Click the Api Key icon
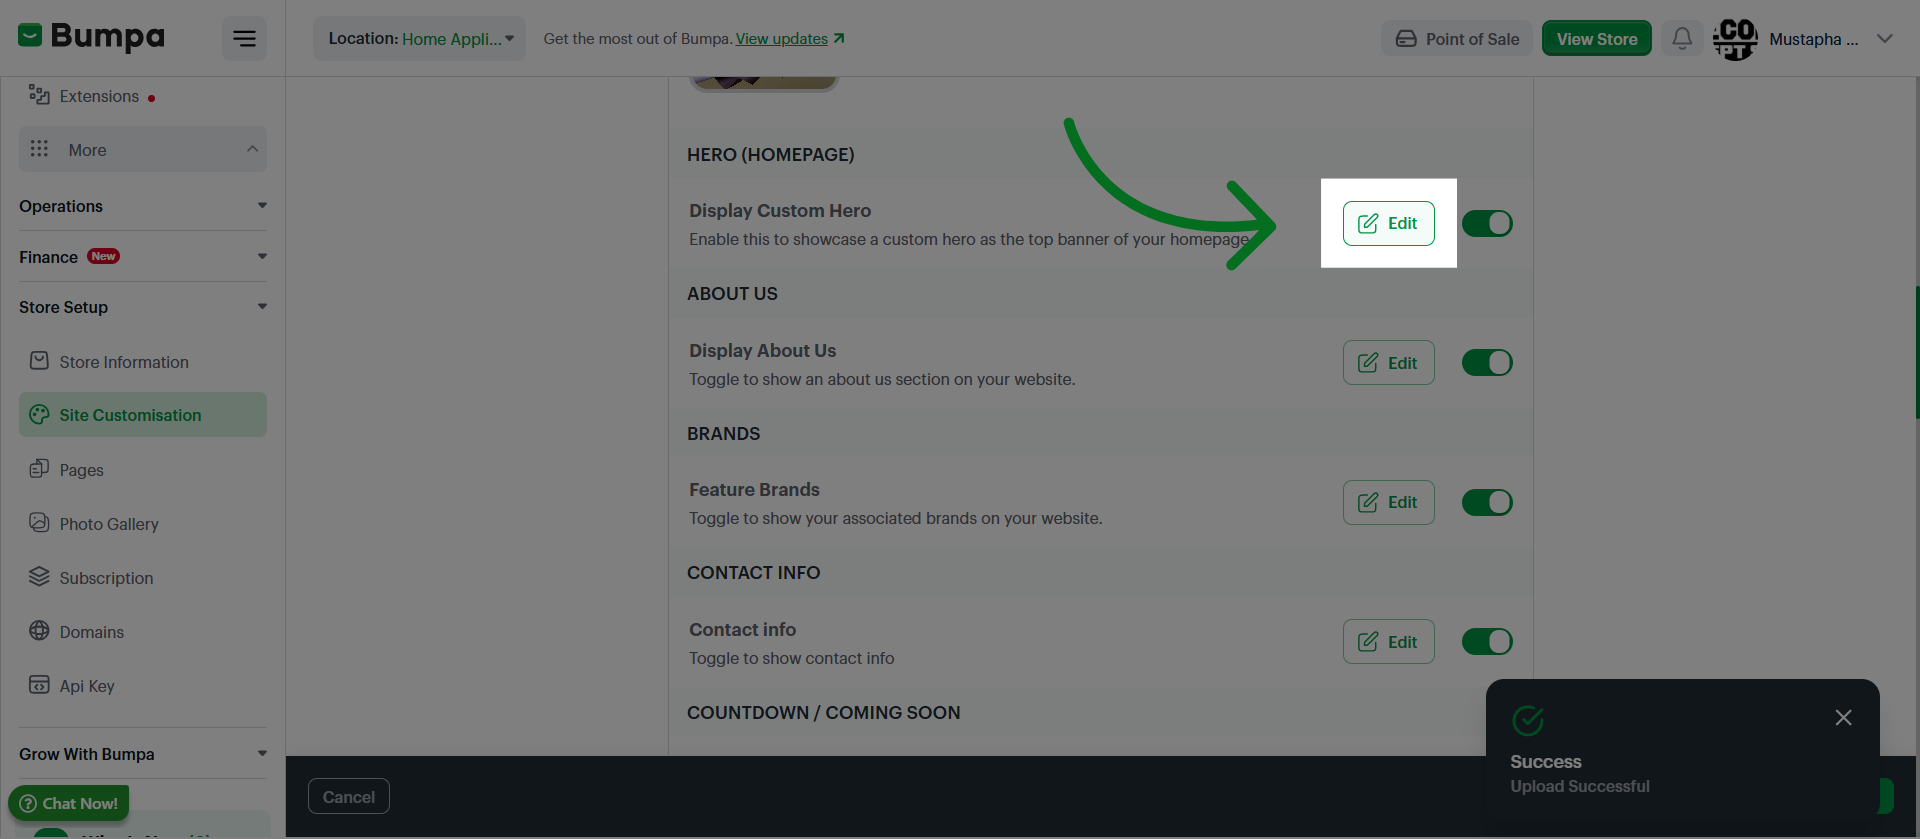This screenshot has height=839, width=1920. (x=39, y=685)
